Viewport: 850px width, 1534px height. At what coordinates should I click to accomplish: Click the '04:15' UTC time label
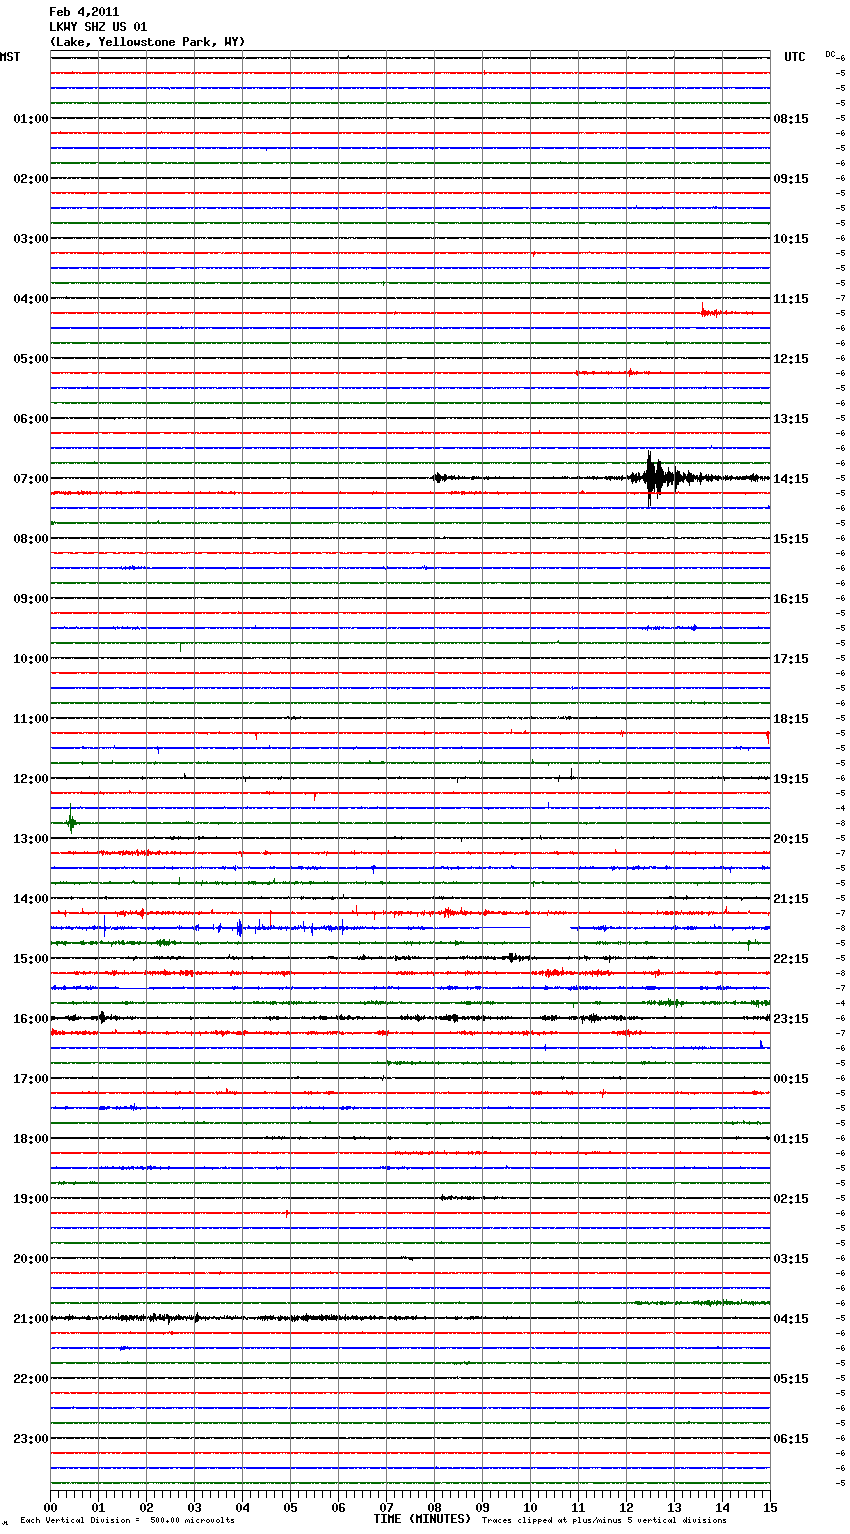click(x=791, y=1319)
